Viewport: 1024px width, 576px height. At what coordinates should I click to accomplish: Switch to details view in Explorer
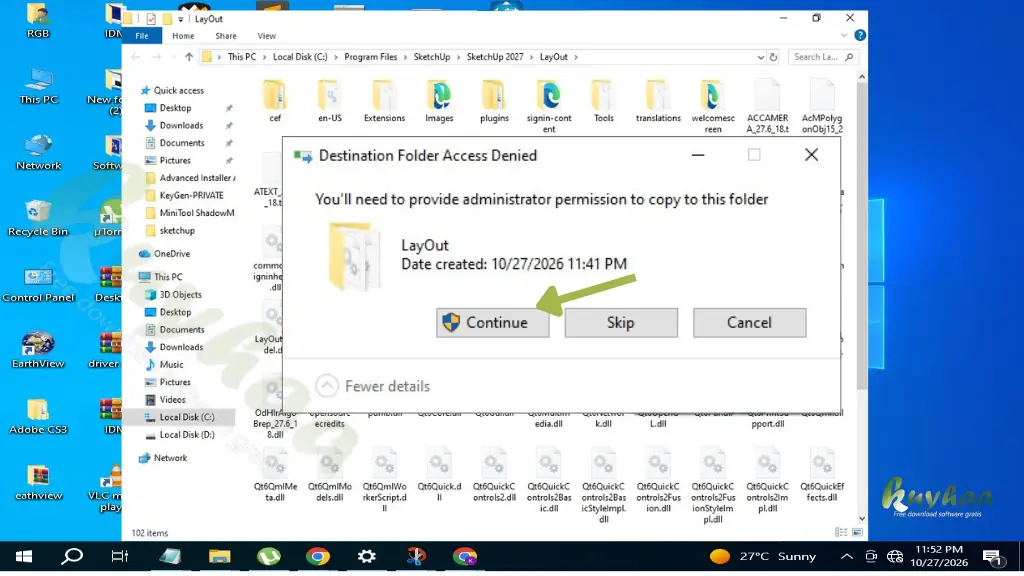point(841,533)
